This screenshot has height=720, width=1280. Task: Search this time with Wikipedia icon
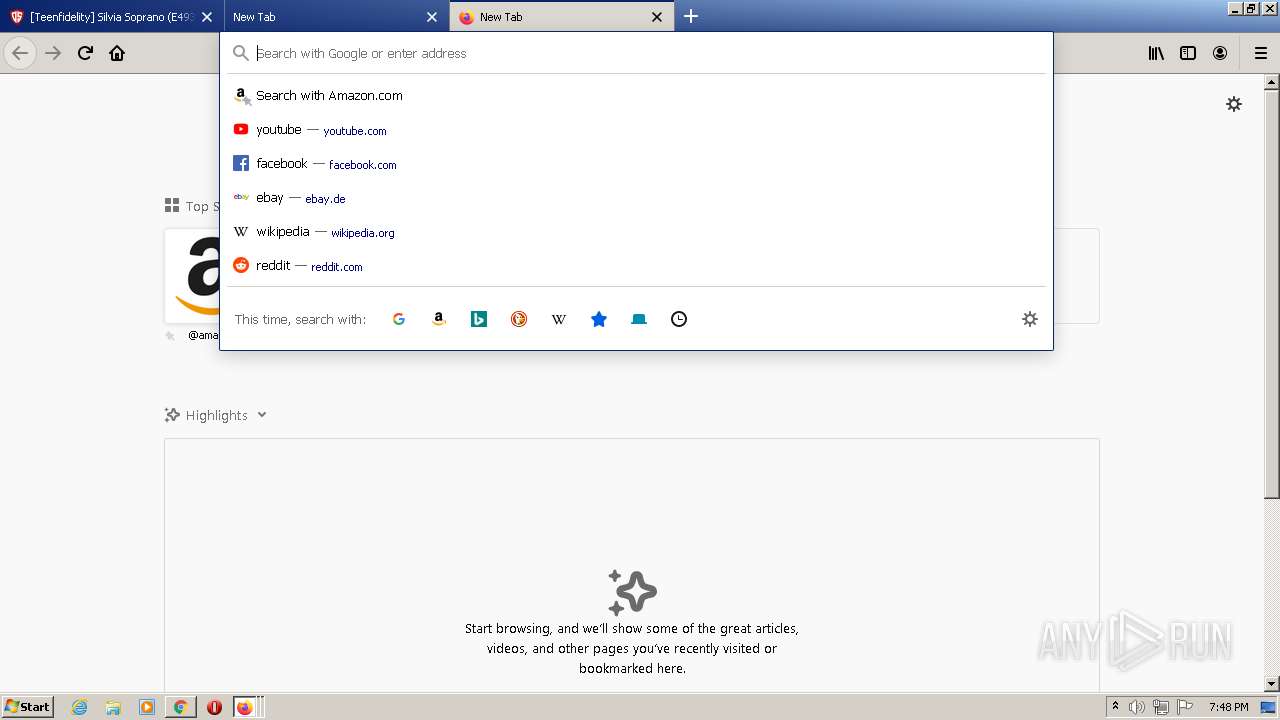click(x=559, y=319)
